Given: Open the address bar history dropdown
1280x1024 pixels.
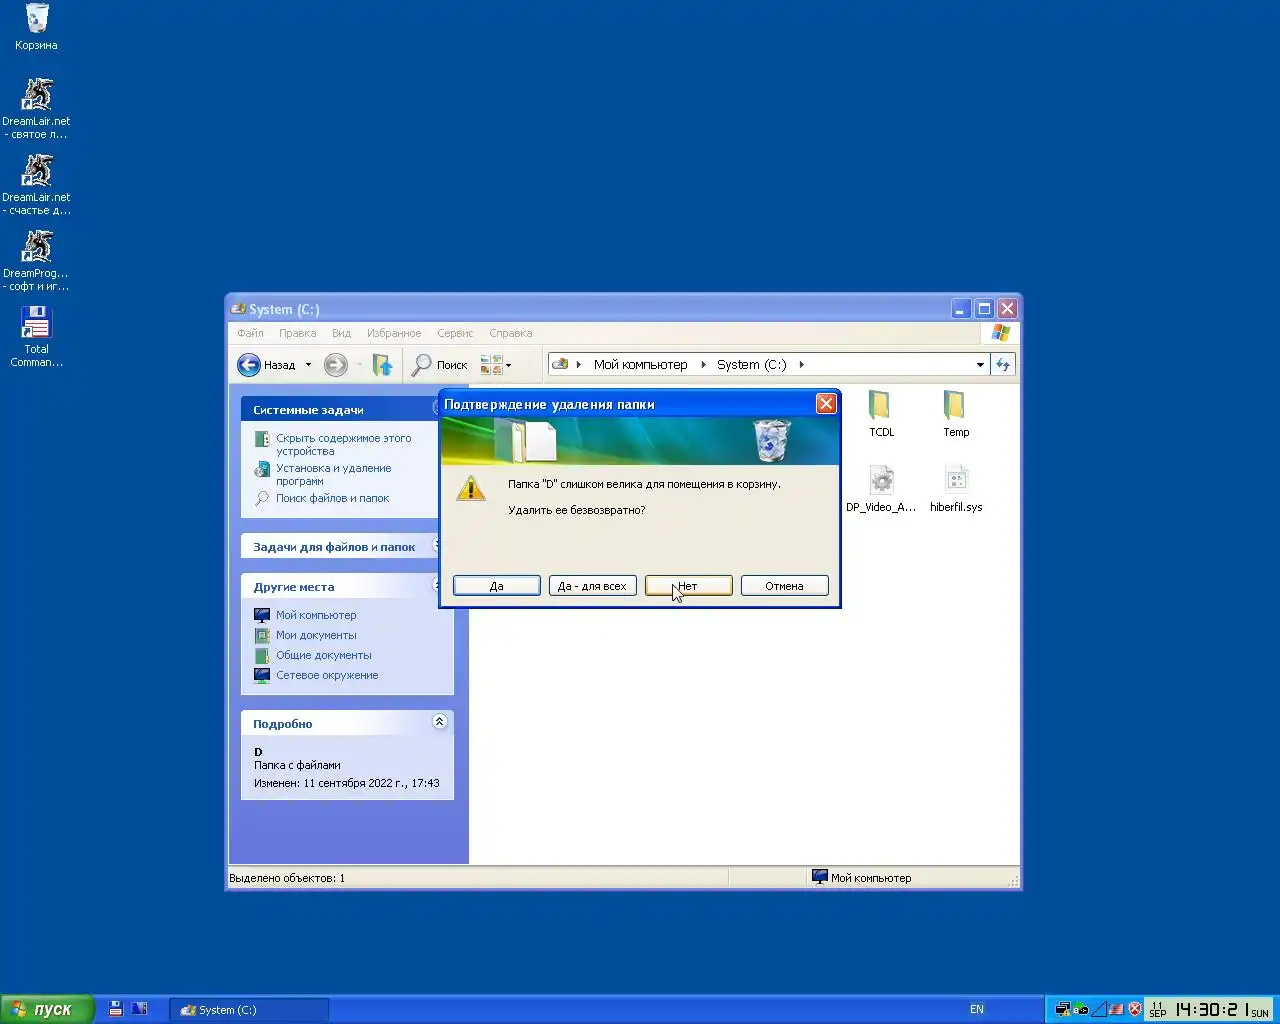Looking at the screenshot, I should click(980, 364).
